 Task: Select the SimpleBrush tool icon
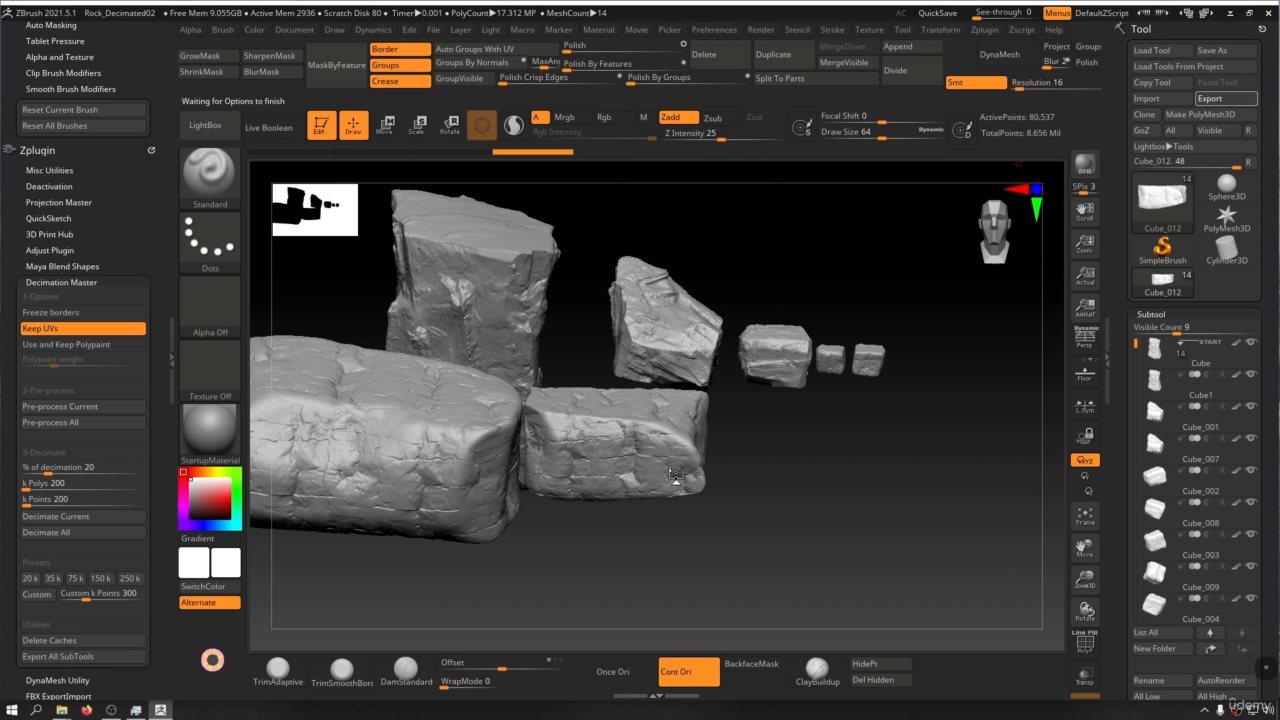[1162, 250]
